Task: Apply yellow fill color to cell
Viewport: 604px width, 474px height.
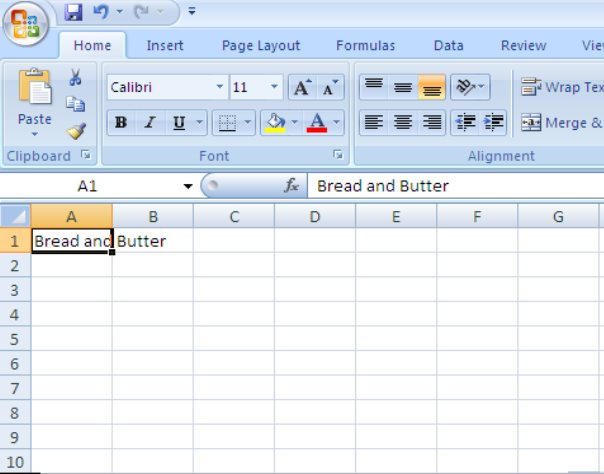Action: [x=275, y=122]
